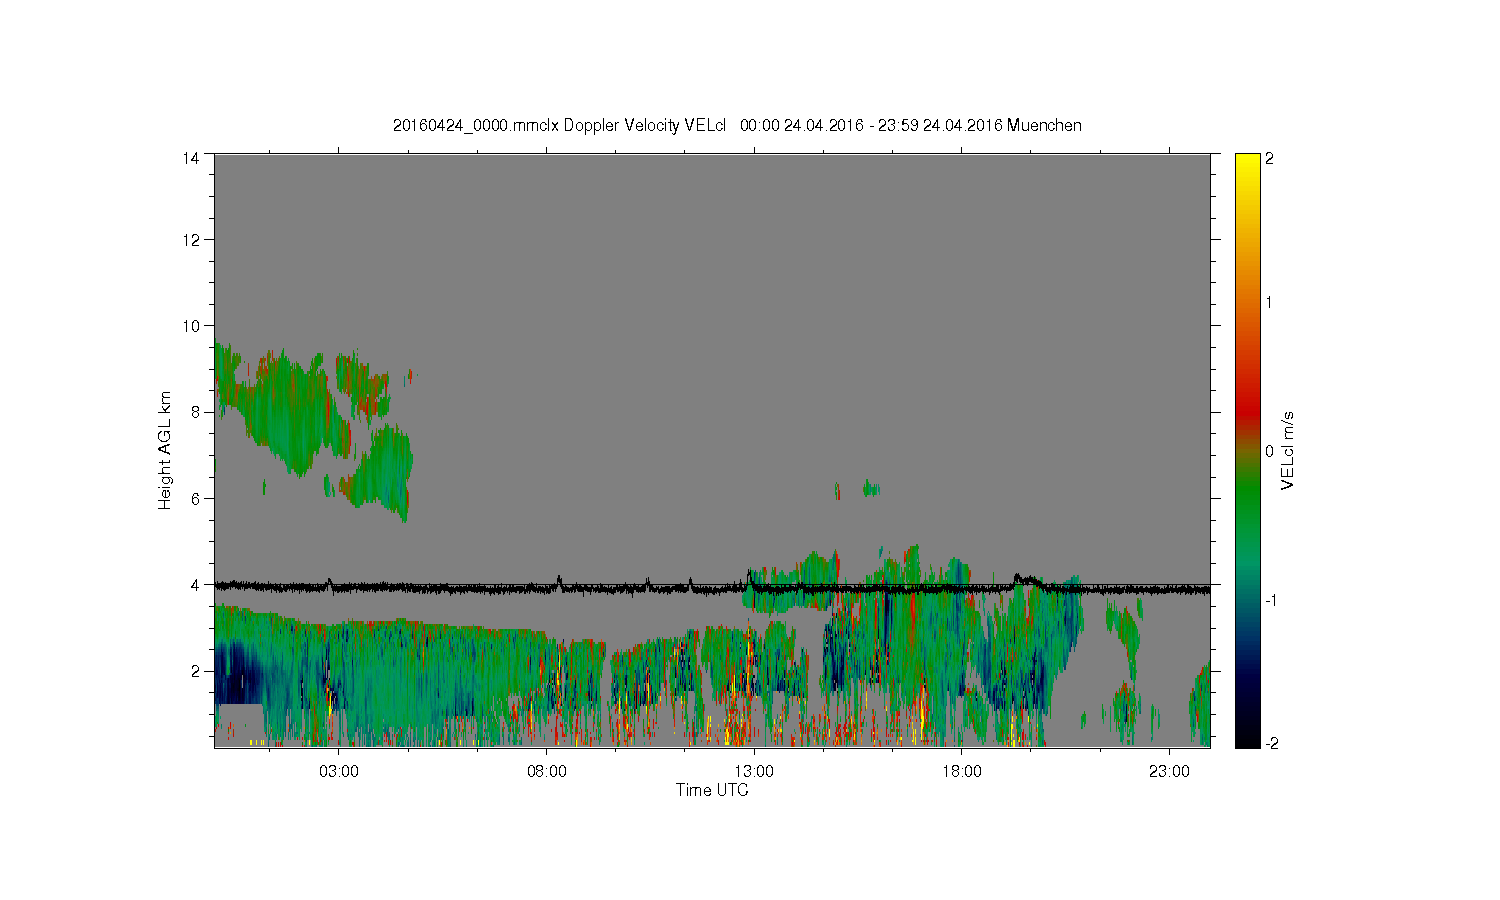Click the 'VELcl m/s' colorbar label
The height and width of the screenshot is (900, 1500).
point(1288,450)
